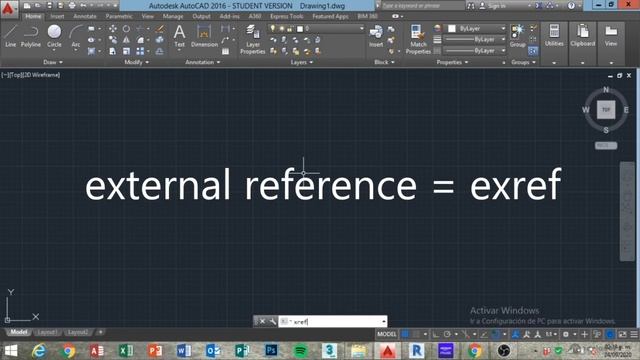Click the Table icon in the Annotation panel

coord(225,51)
